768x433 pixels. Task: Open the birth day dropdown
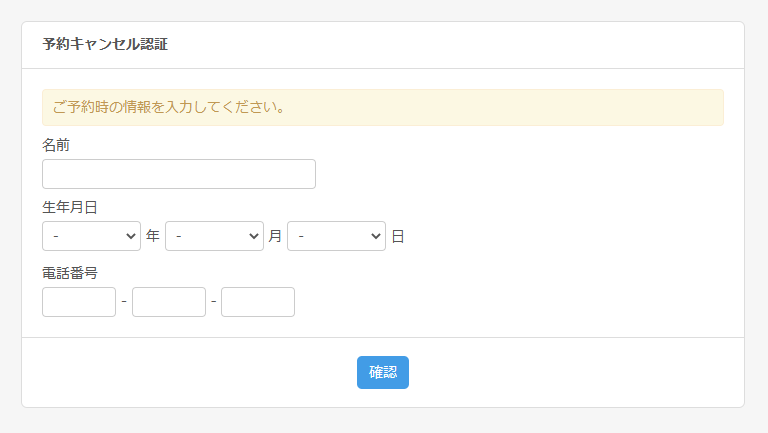336,236
